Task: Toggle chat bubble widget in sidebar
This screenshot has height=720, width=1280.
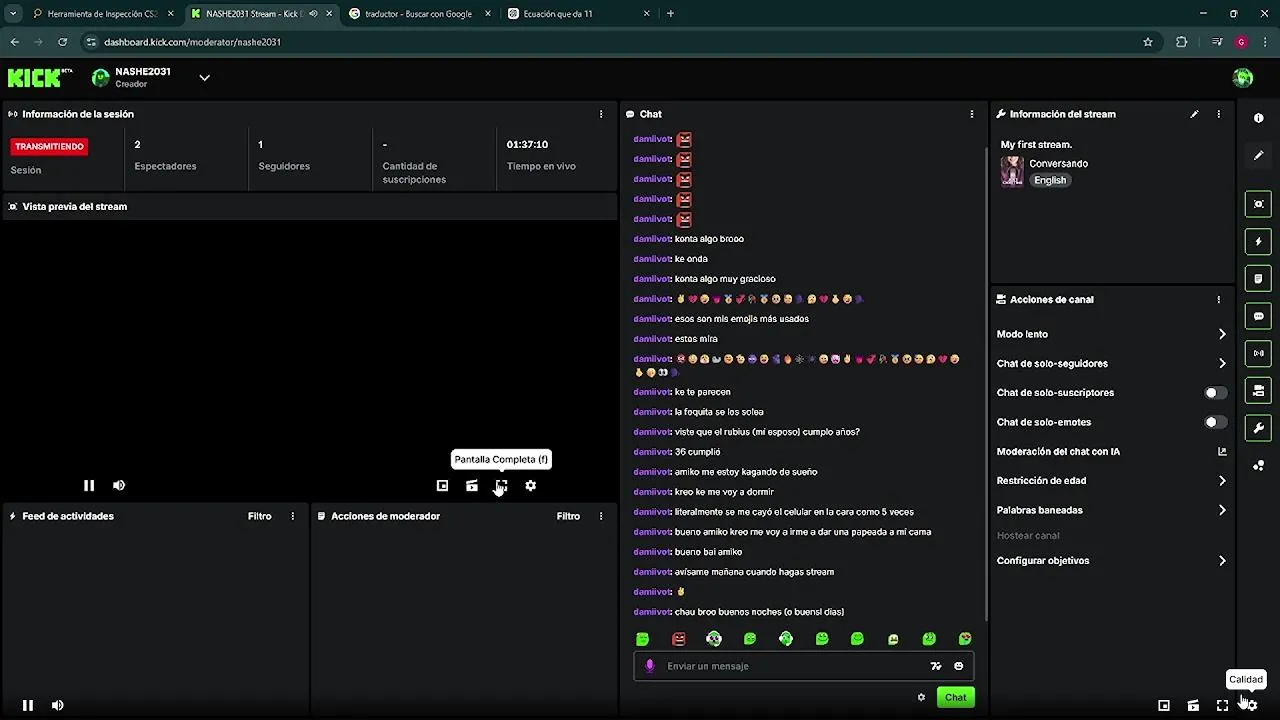Action: click(x=1259, y=316)
